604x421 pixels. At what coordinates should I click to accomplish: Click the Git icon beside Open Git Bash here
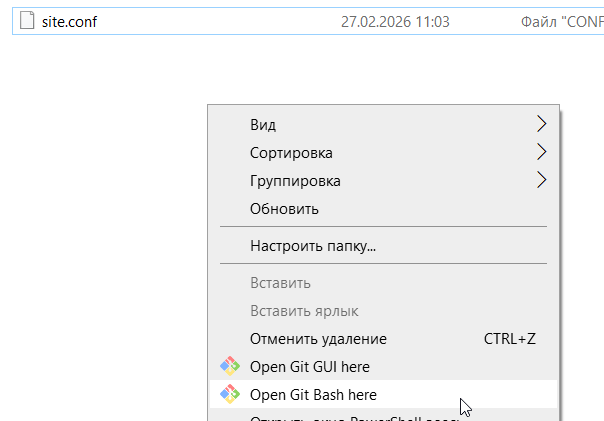[230, 394]
